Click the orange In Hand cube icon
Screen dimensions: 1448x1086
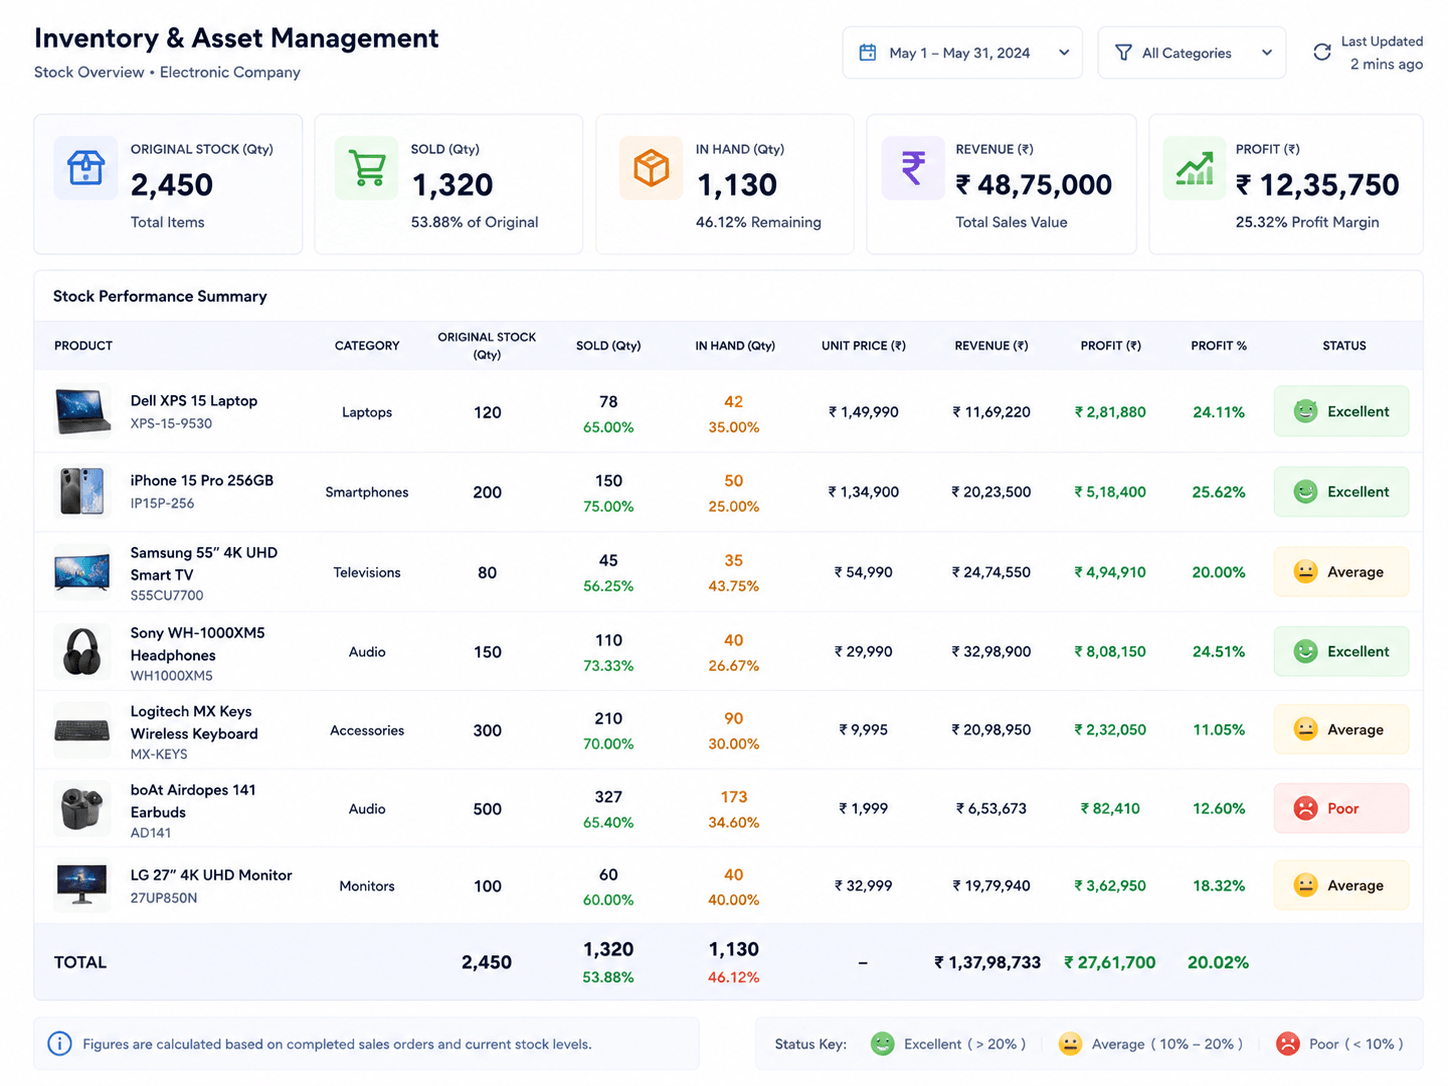[651, 168]
